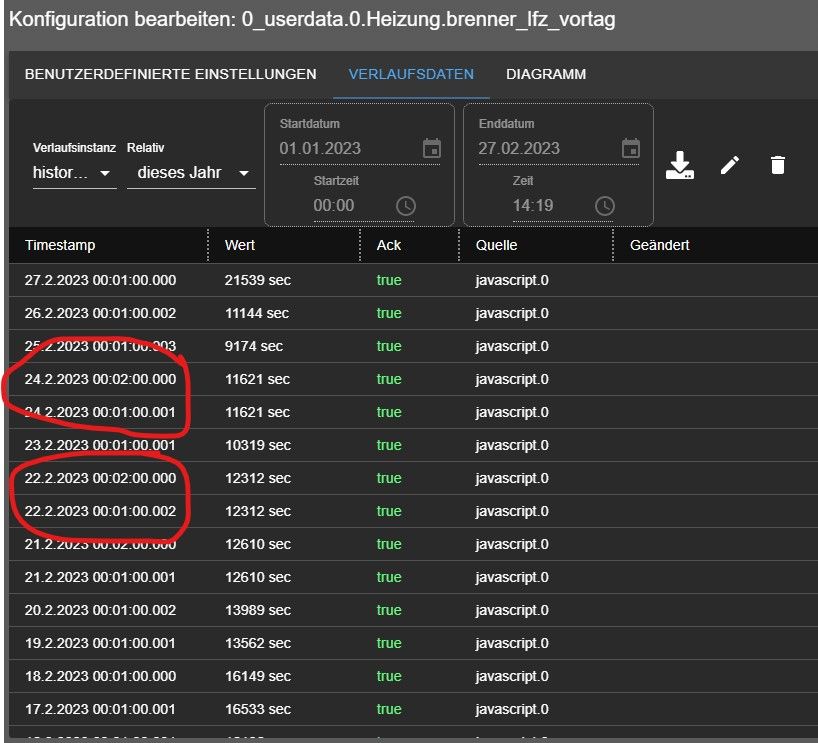Click the Startzeit clock icon

[405, 205]
